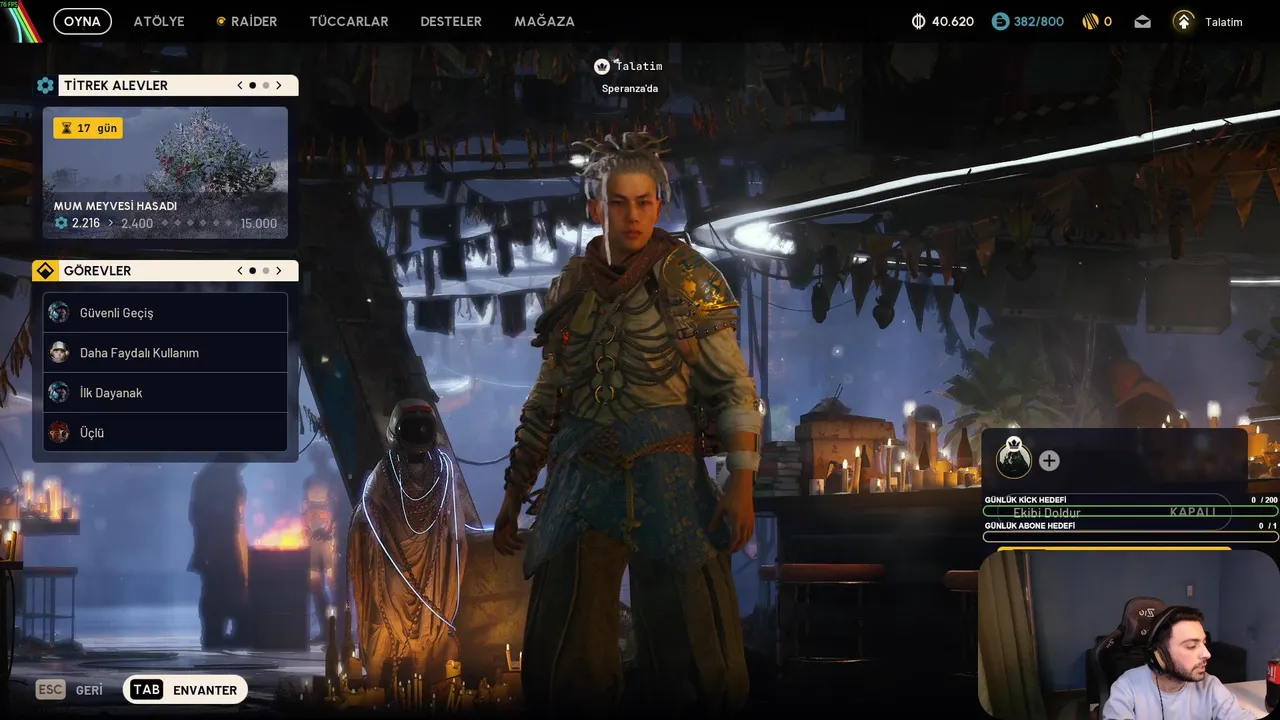The image size is (1280, 720).
Task: Select first page dot of GÖREVLER
Action: pos(252,271)
